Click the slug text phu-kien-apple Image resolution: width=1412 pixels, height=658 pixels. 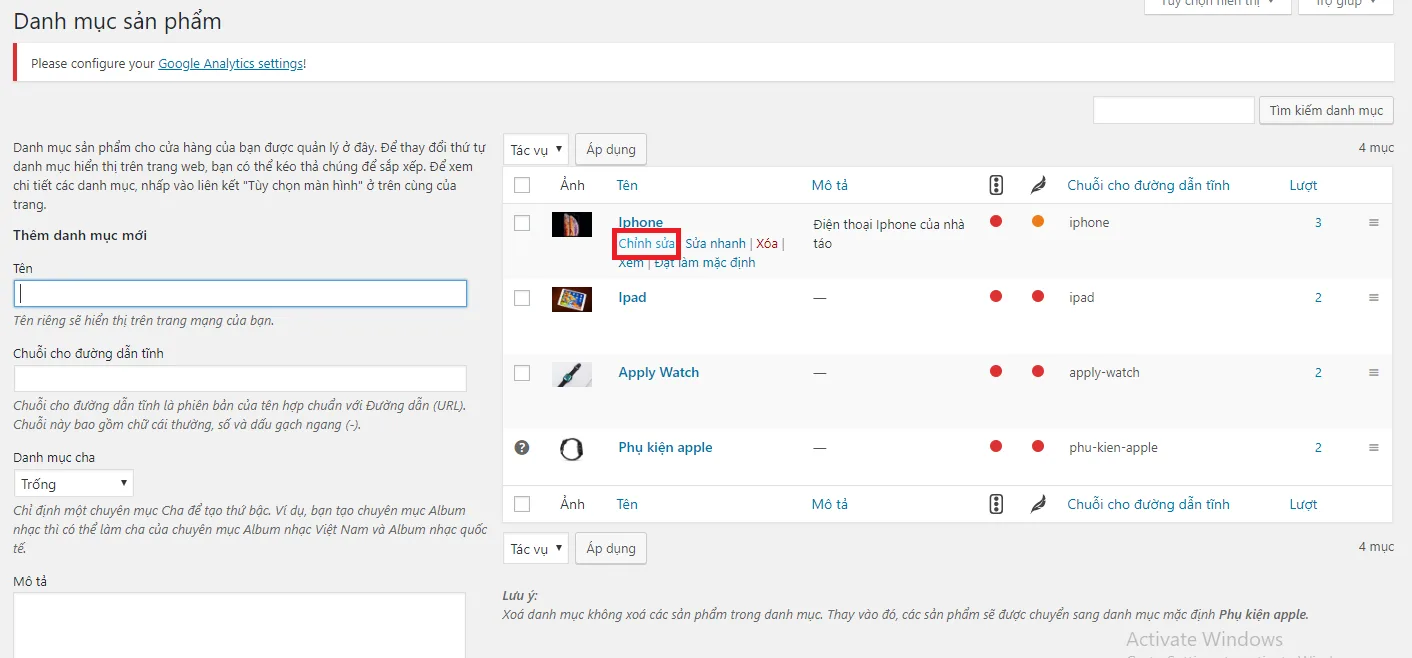click(x=1113, y=448)
